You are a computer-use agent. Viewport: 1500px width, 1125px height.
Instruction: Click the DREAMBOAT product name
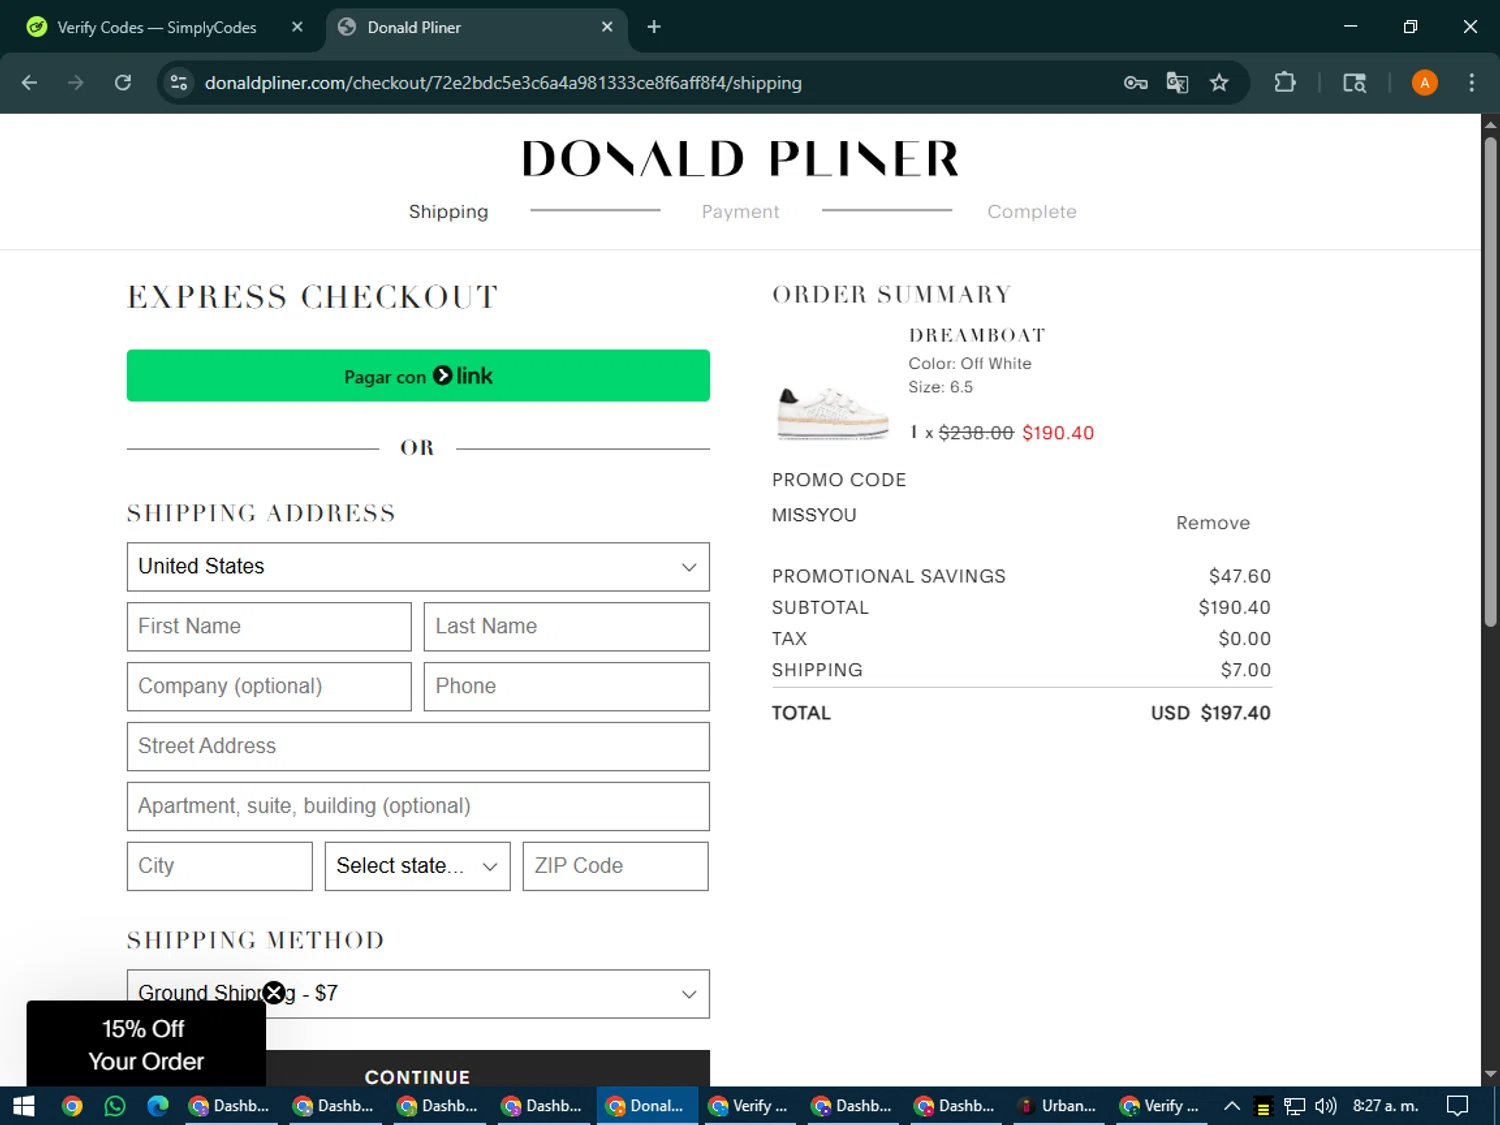[x=977, y=335]
